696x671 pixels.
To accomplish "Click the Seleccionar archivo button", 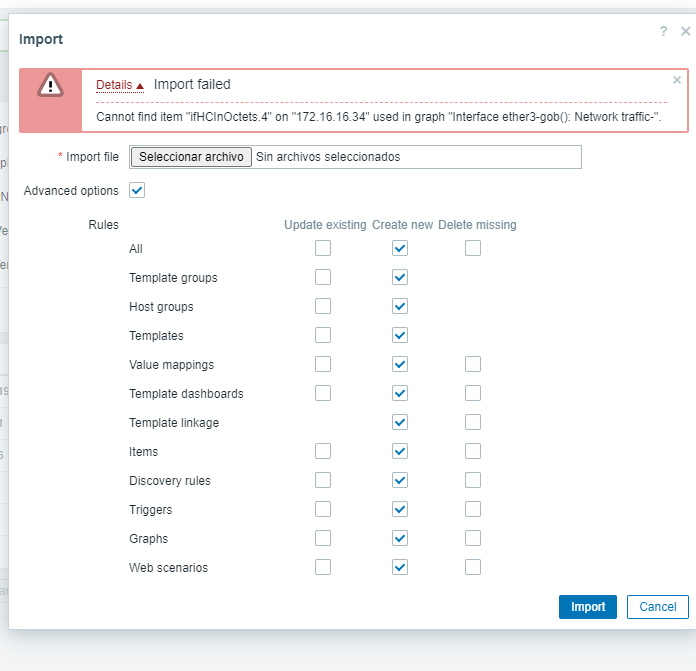I will tap(191, 157).
